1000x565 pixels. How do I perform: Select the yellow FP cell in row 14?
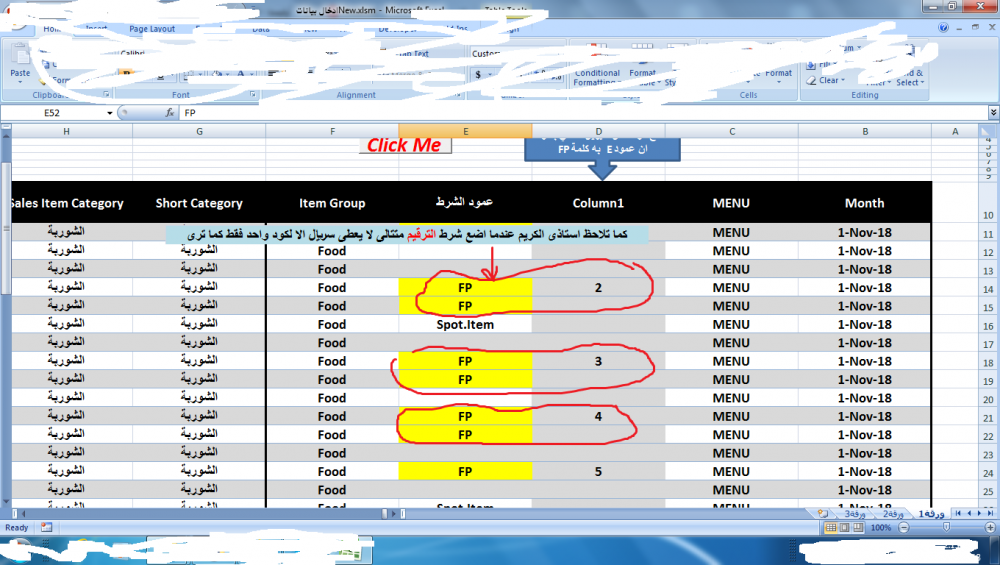click(x=466, y=288)
